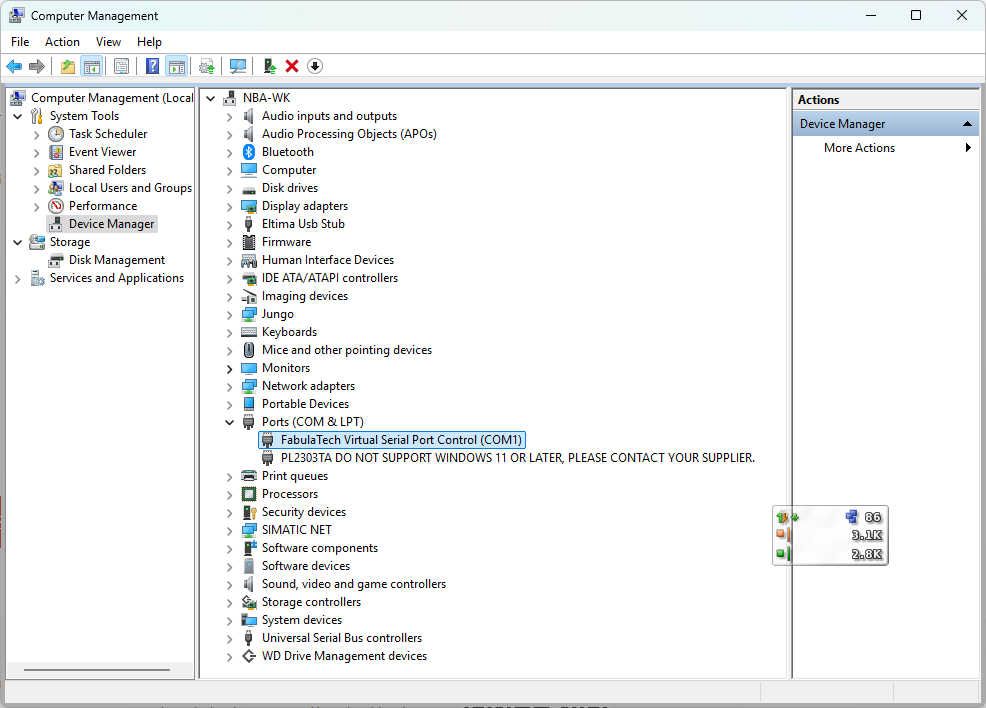The width and height of the screenshot is (986, 708).
Task: Expand the Software components category
Action: point(230,549)
